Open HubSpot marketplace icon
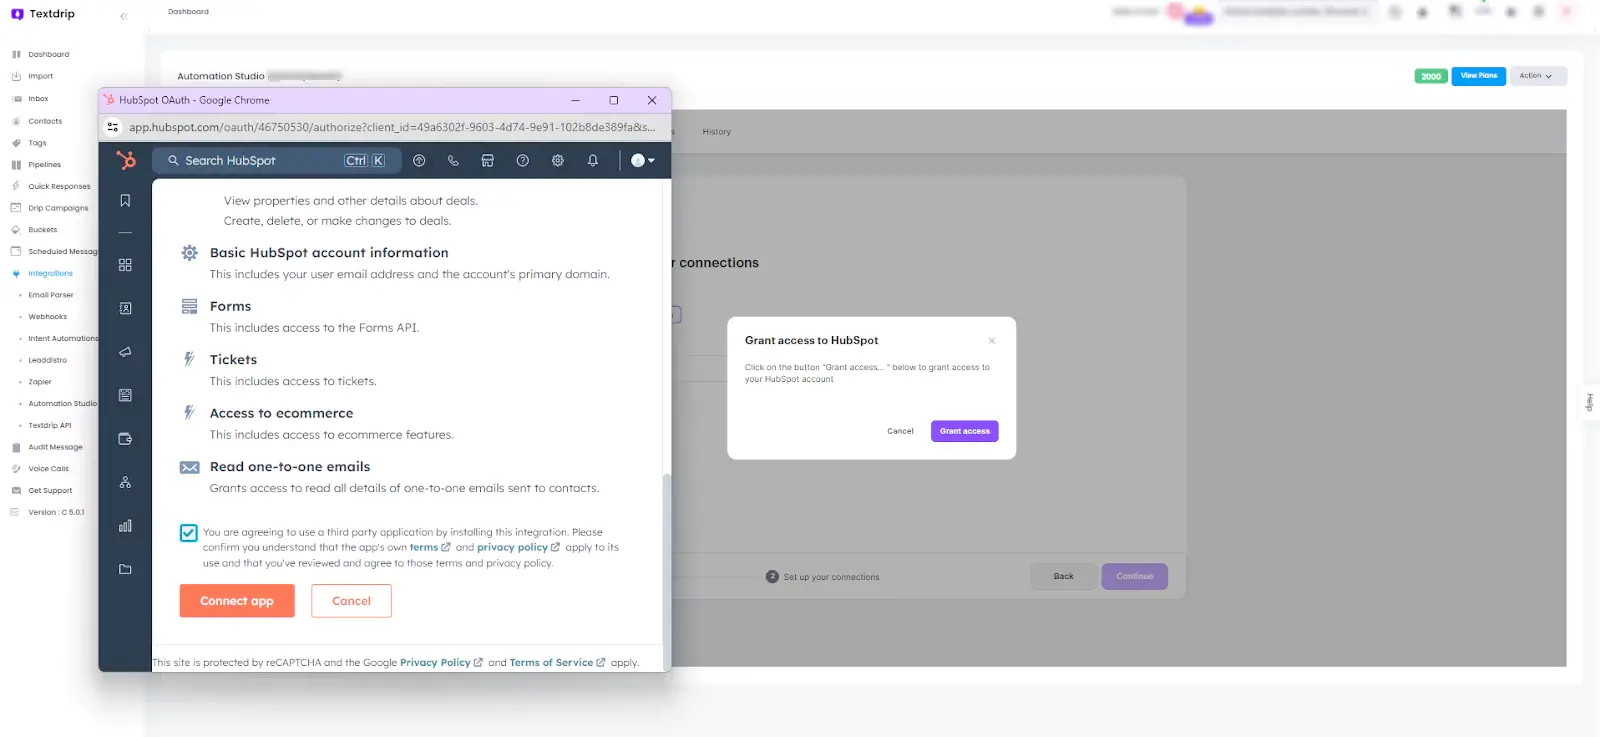The width and height of the screenshot is (1600, 737). 488,160
